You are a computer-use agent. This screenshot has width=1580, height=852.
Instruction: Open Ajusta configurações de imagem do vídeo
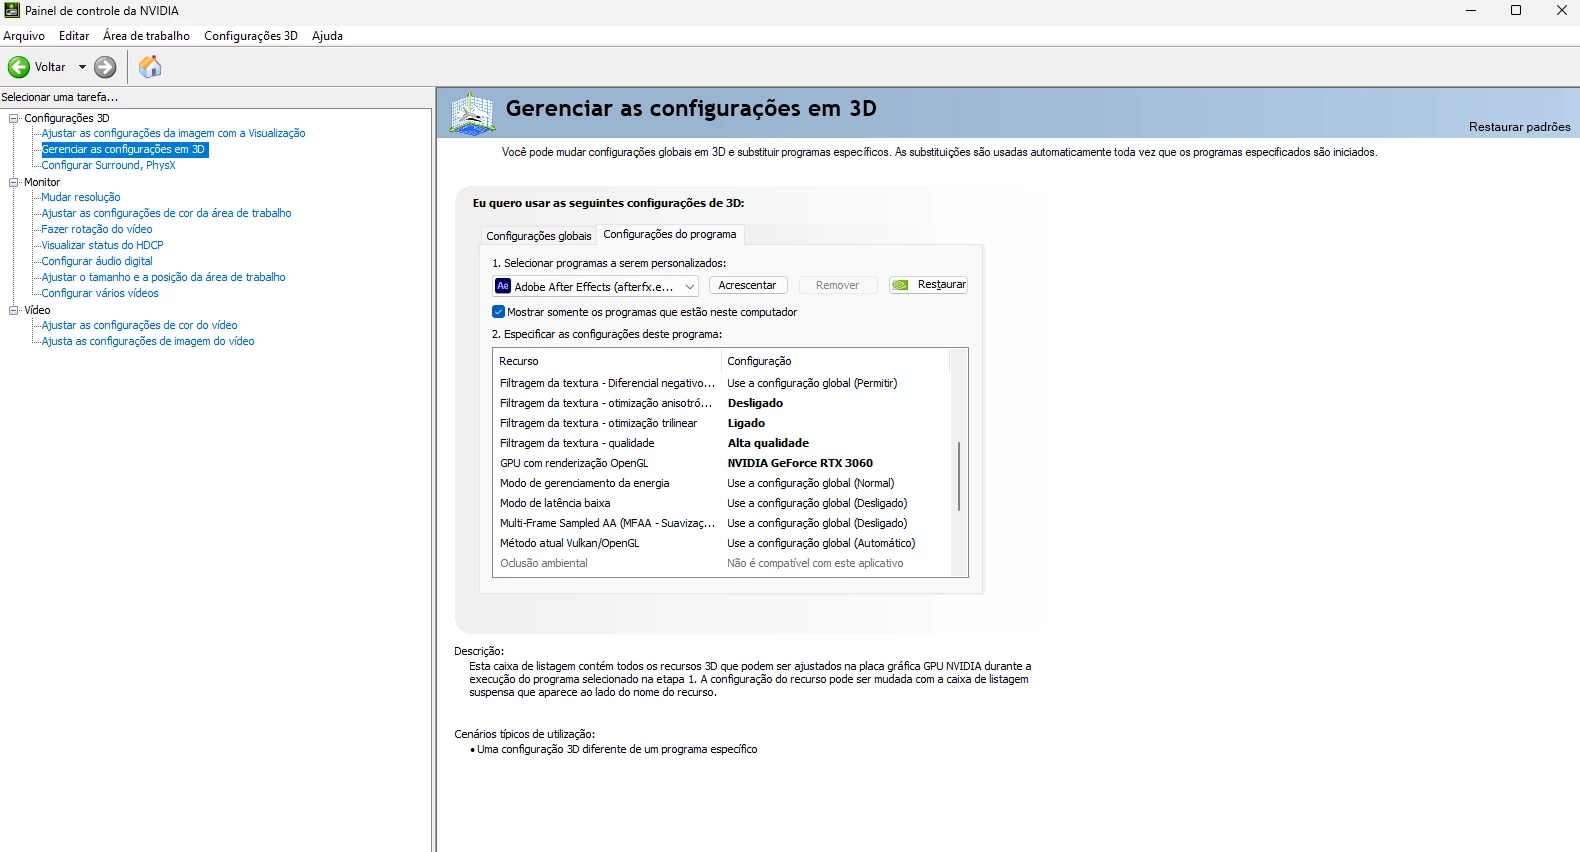coord(148,341)
